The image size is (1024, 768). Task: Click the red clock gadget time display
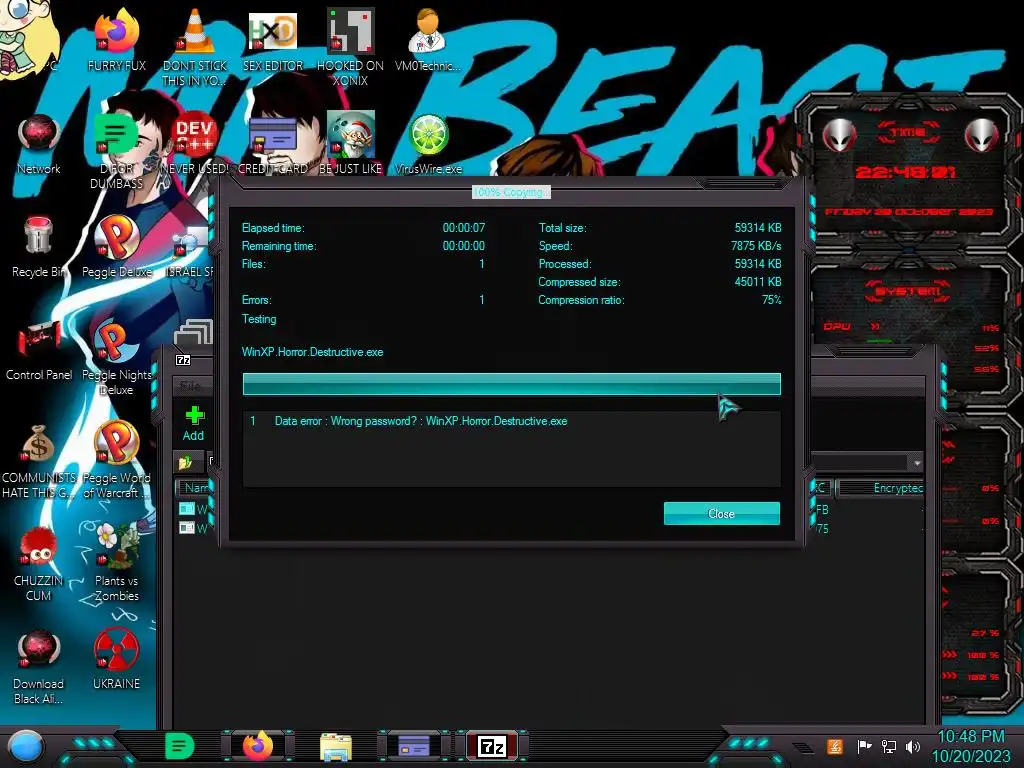click(906, 172)
